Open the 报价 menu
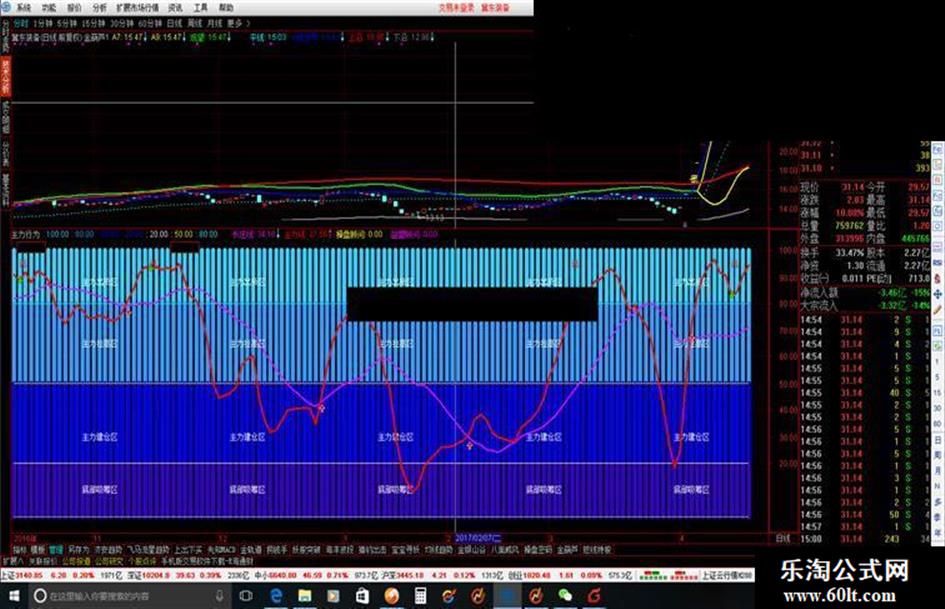The image size is (945, 609). coord(74,8)
